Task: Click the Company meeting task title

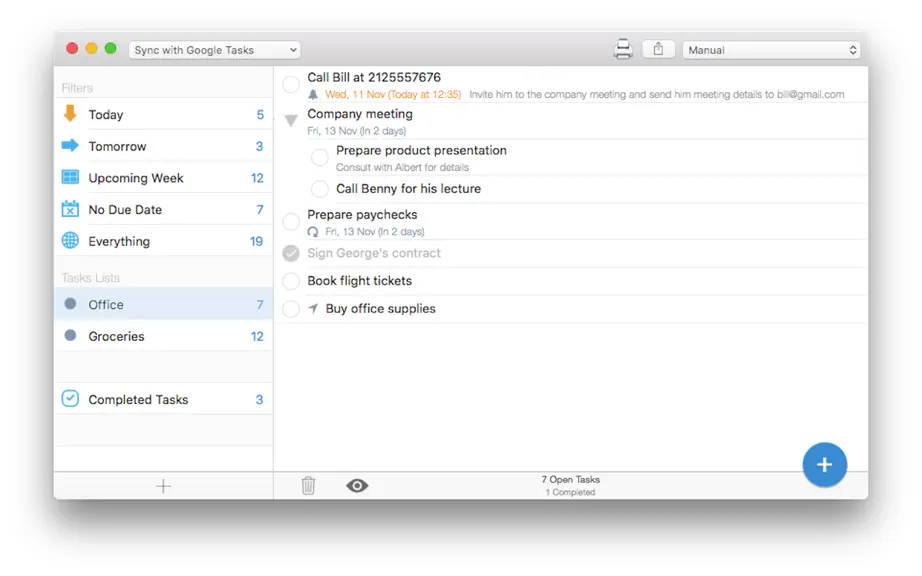Action: point(360,114)
